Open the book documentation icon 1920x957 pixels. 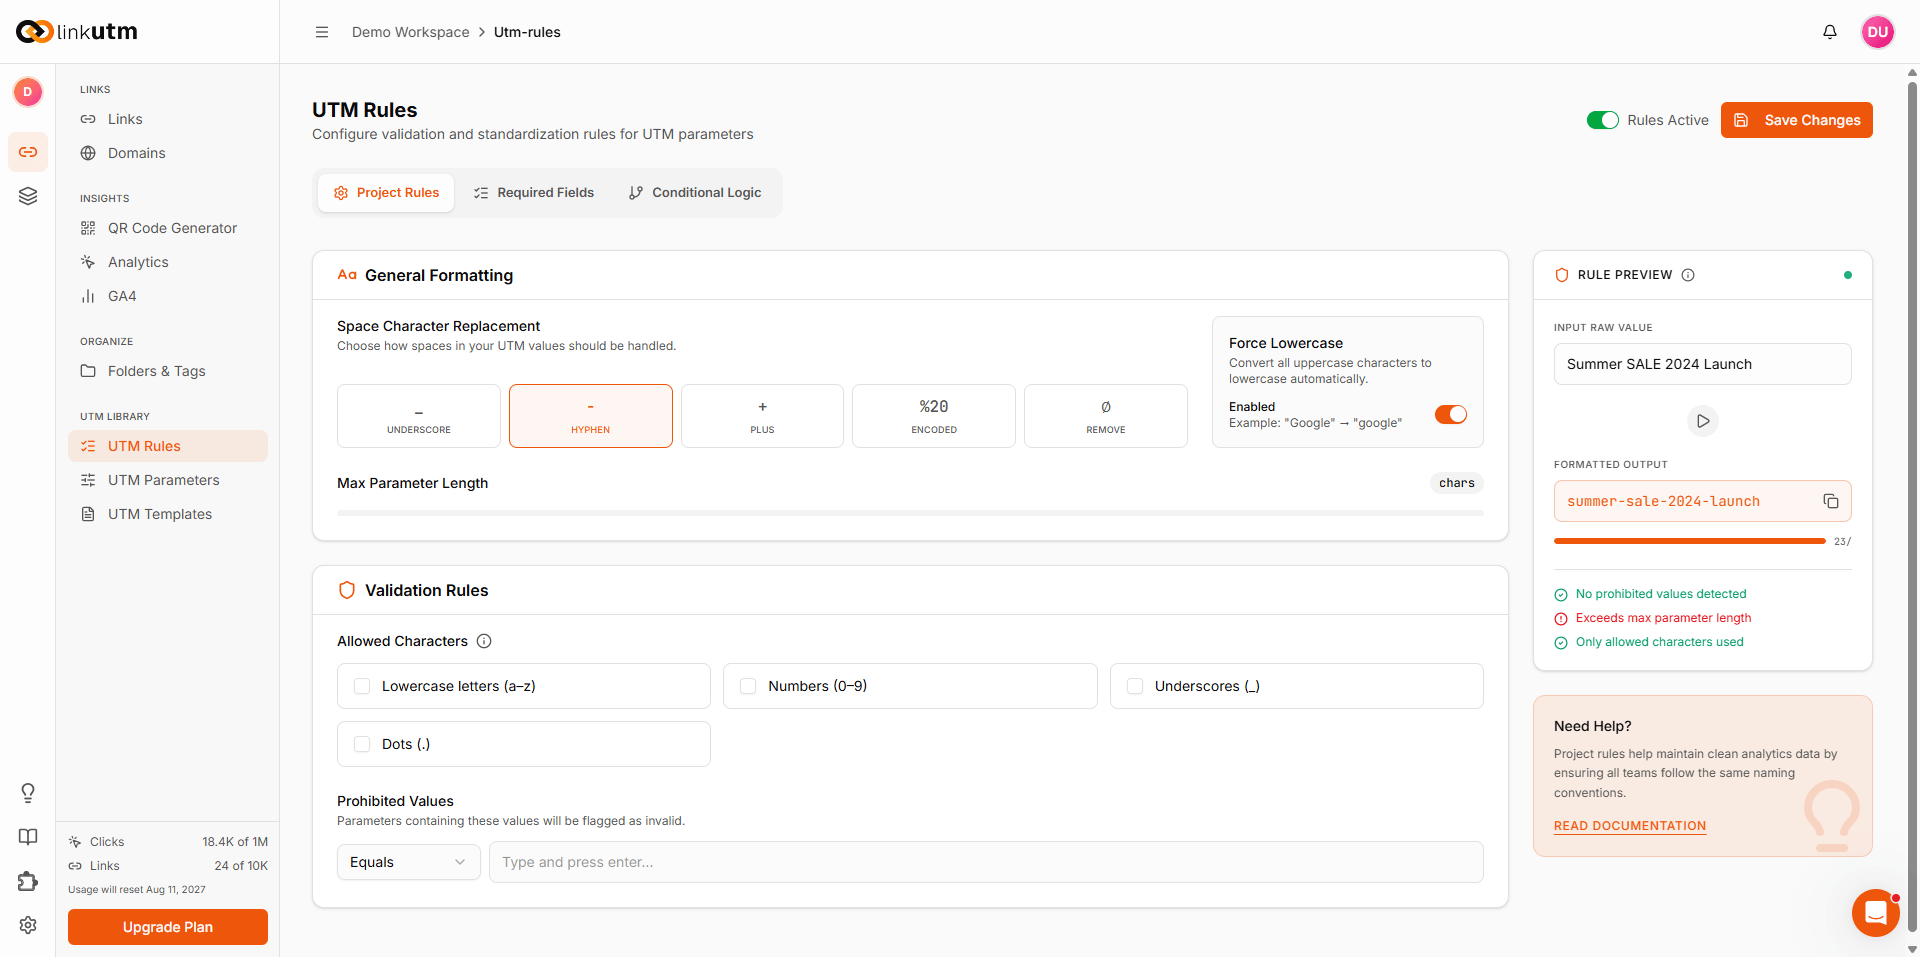coord(28,837)
